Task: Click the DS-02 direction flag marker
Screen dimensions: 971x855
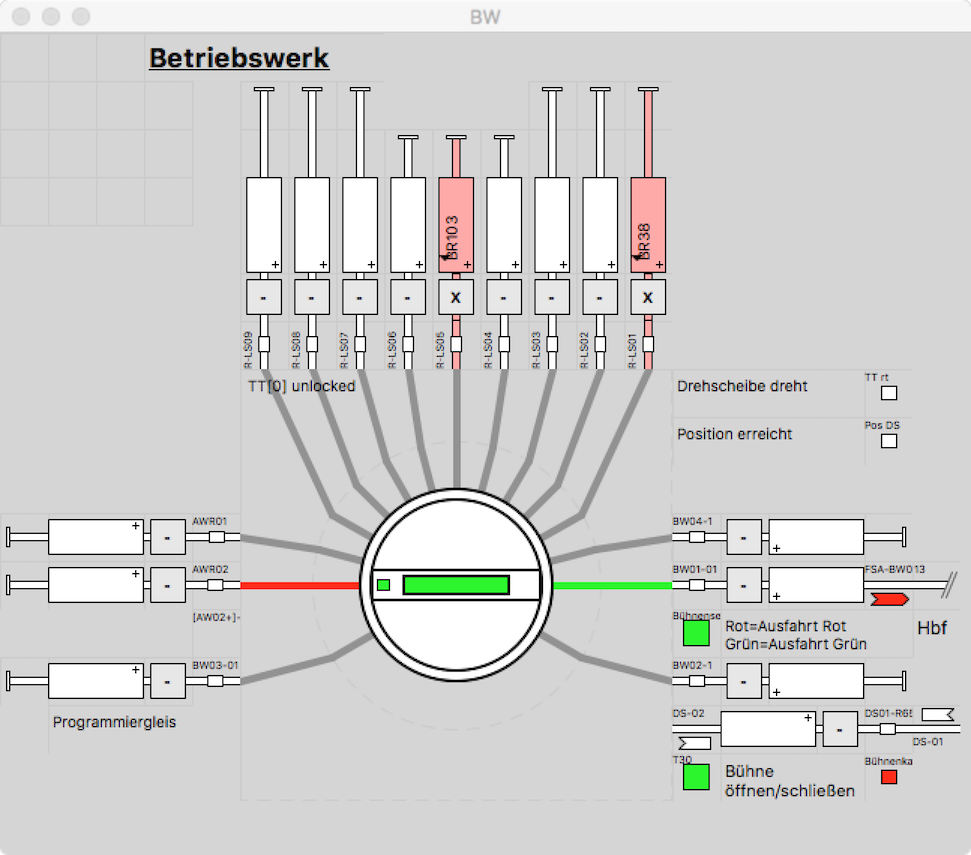Action: pyautogui.click(x=694, y=743)
